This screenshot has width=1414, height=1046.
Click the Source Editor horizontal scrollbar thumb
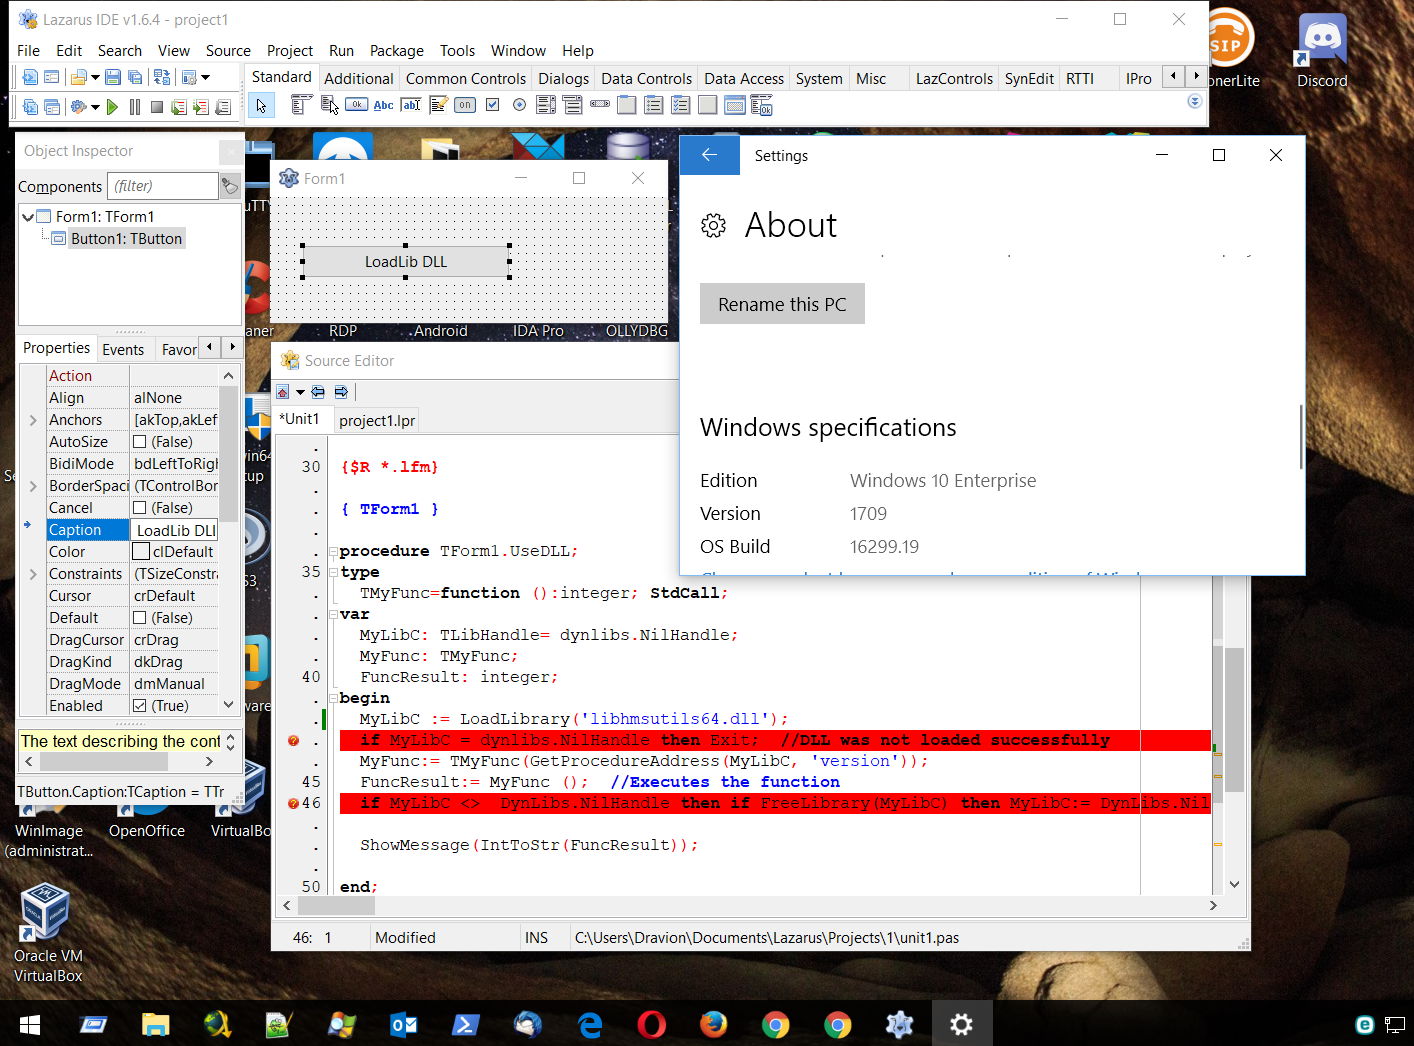(336, 905)
